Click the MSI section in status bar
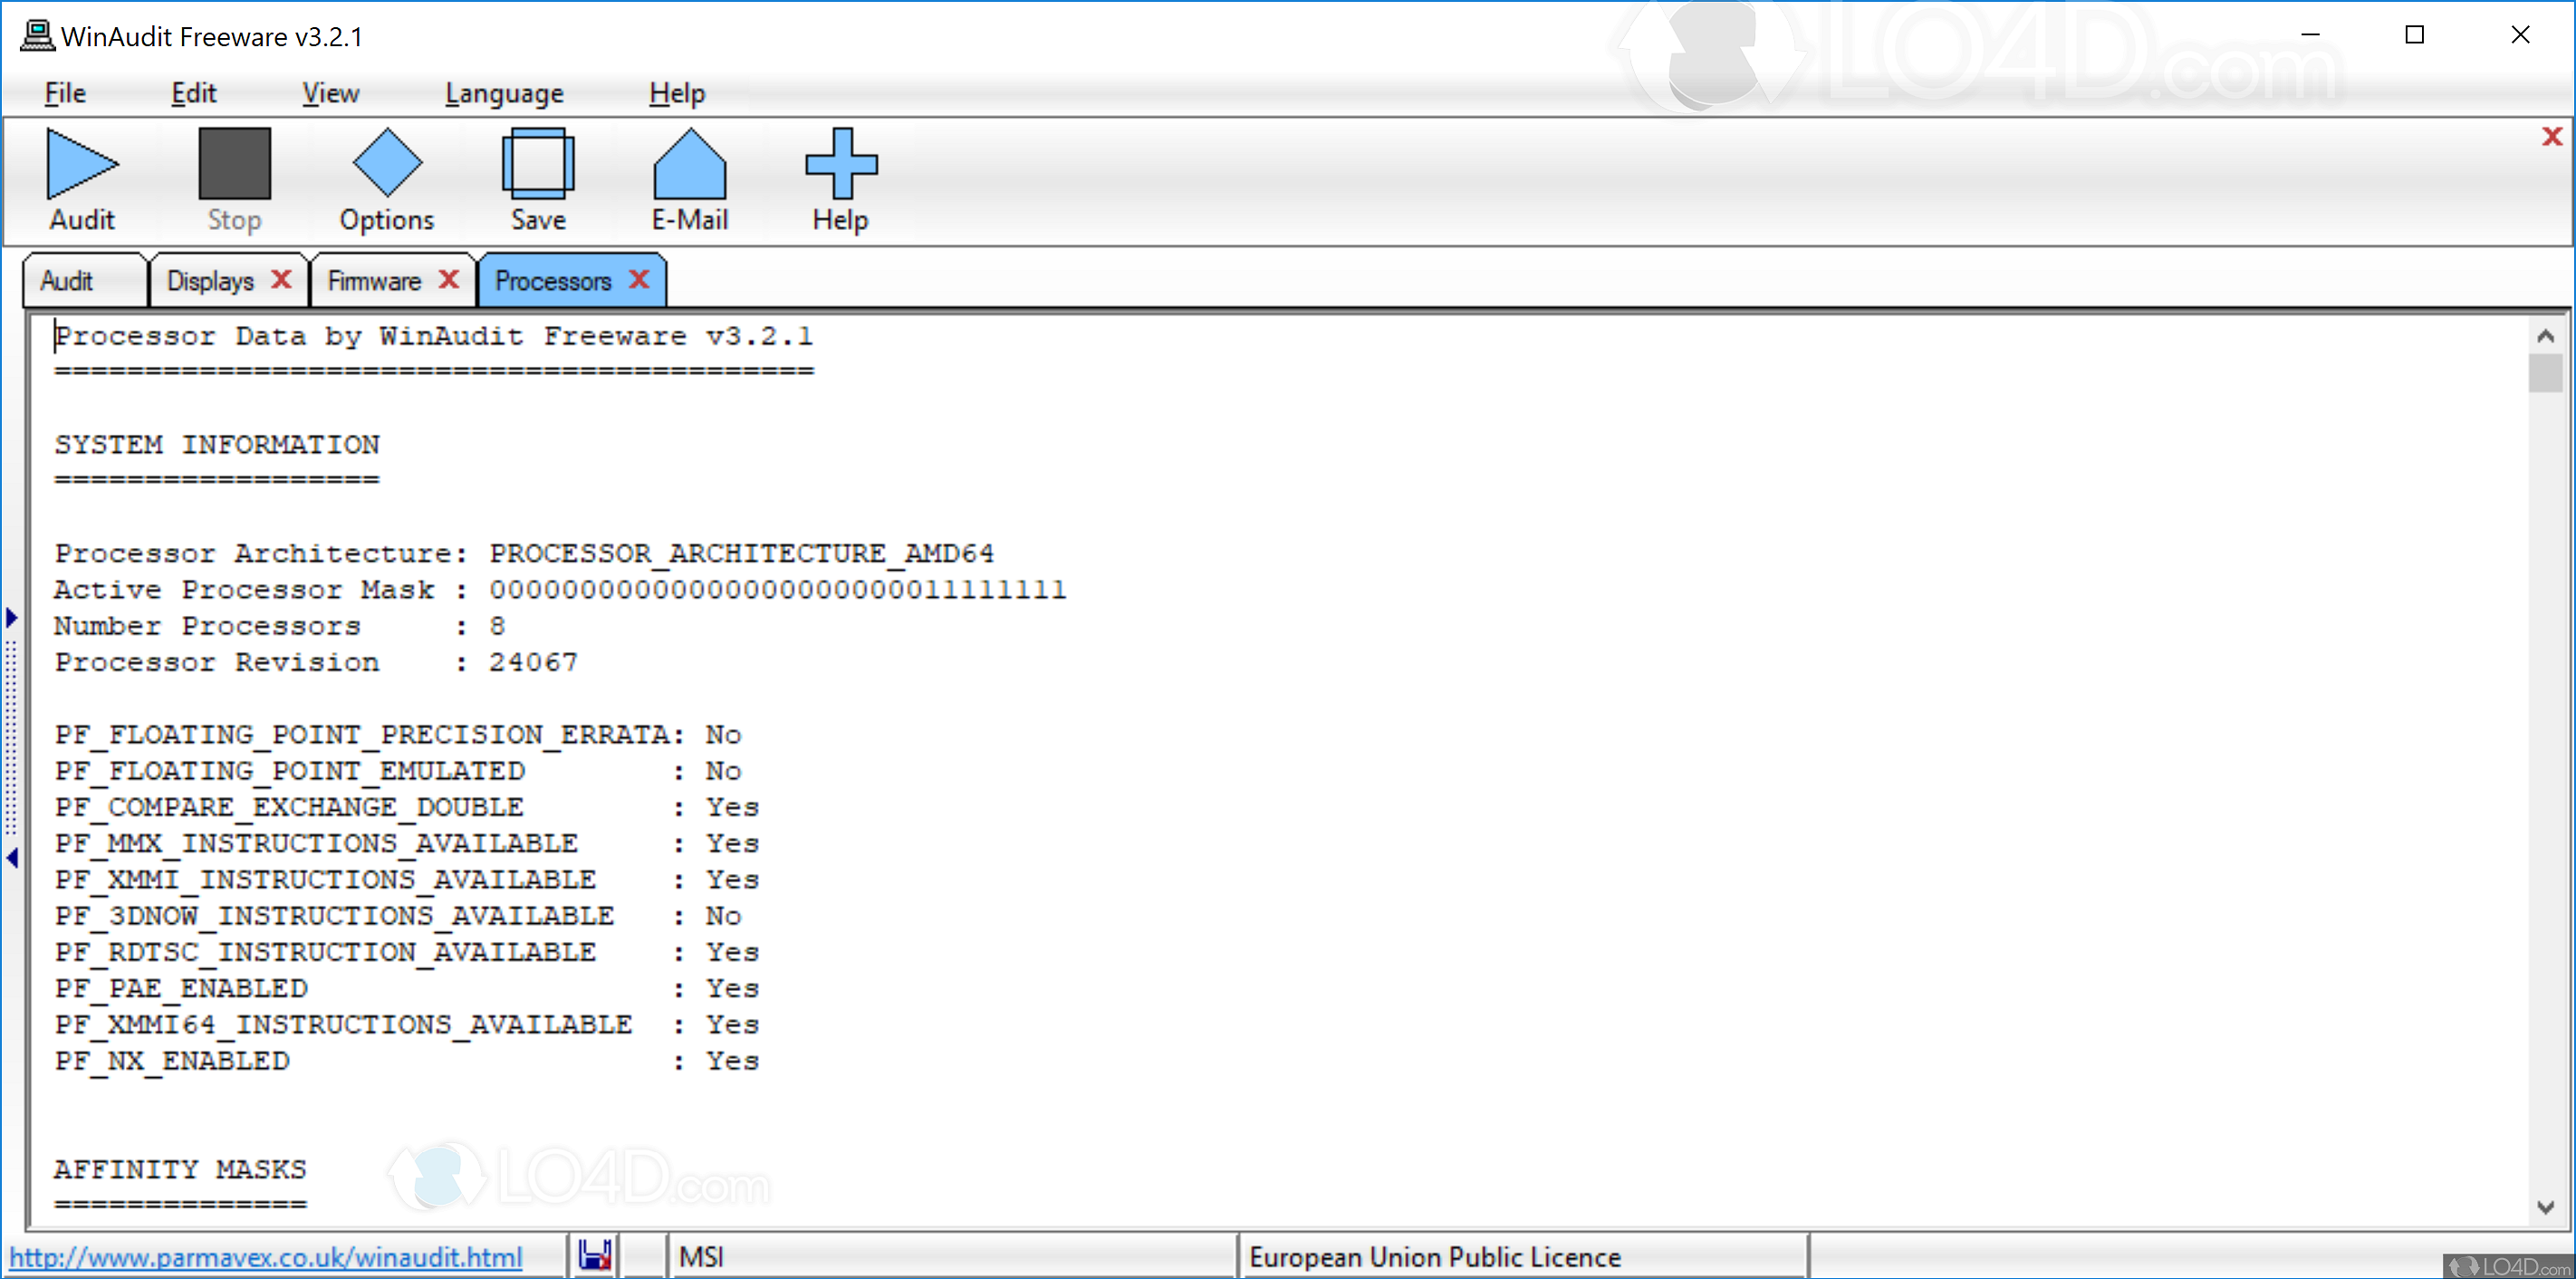This screenshot has height=1279, width=2576. pyautogui.click(x=701, y=1257)
